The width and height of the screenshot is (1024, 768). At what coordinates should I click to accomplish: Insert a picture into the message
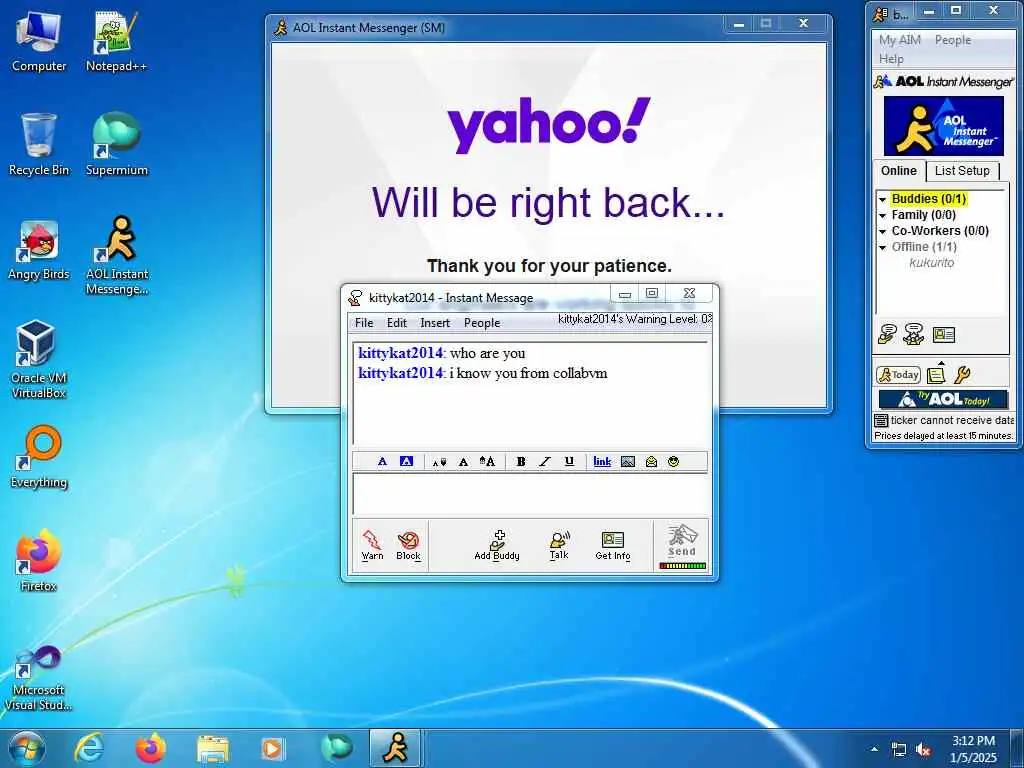(628, 462)
